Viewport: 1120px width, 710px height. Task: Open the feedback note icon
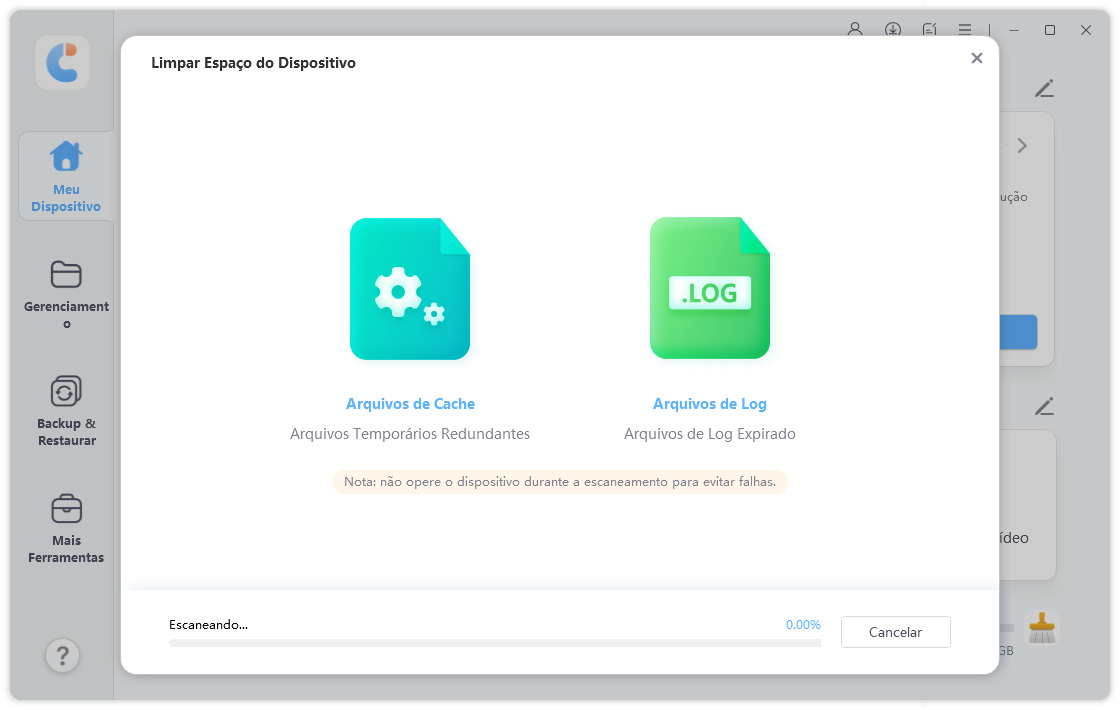point(930,30)
